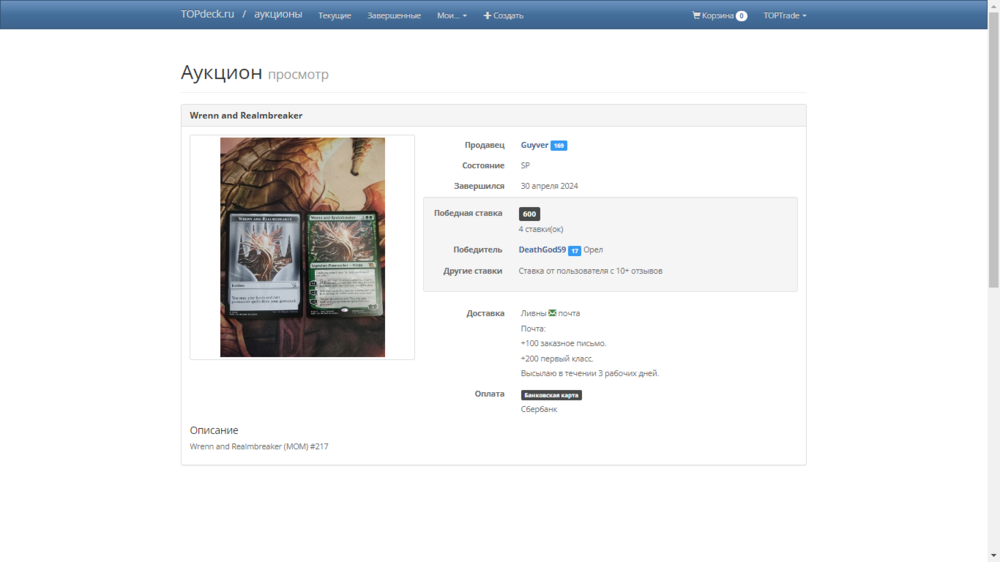This screenshot has width=1000, height=562.
Task: Navigate to аукционы section link
Action: 278,14
